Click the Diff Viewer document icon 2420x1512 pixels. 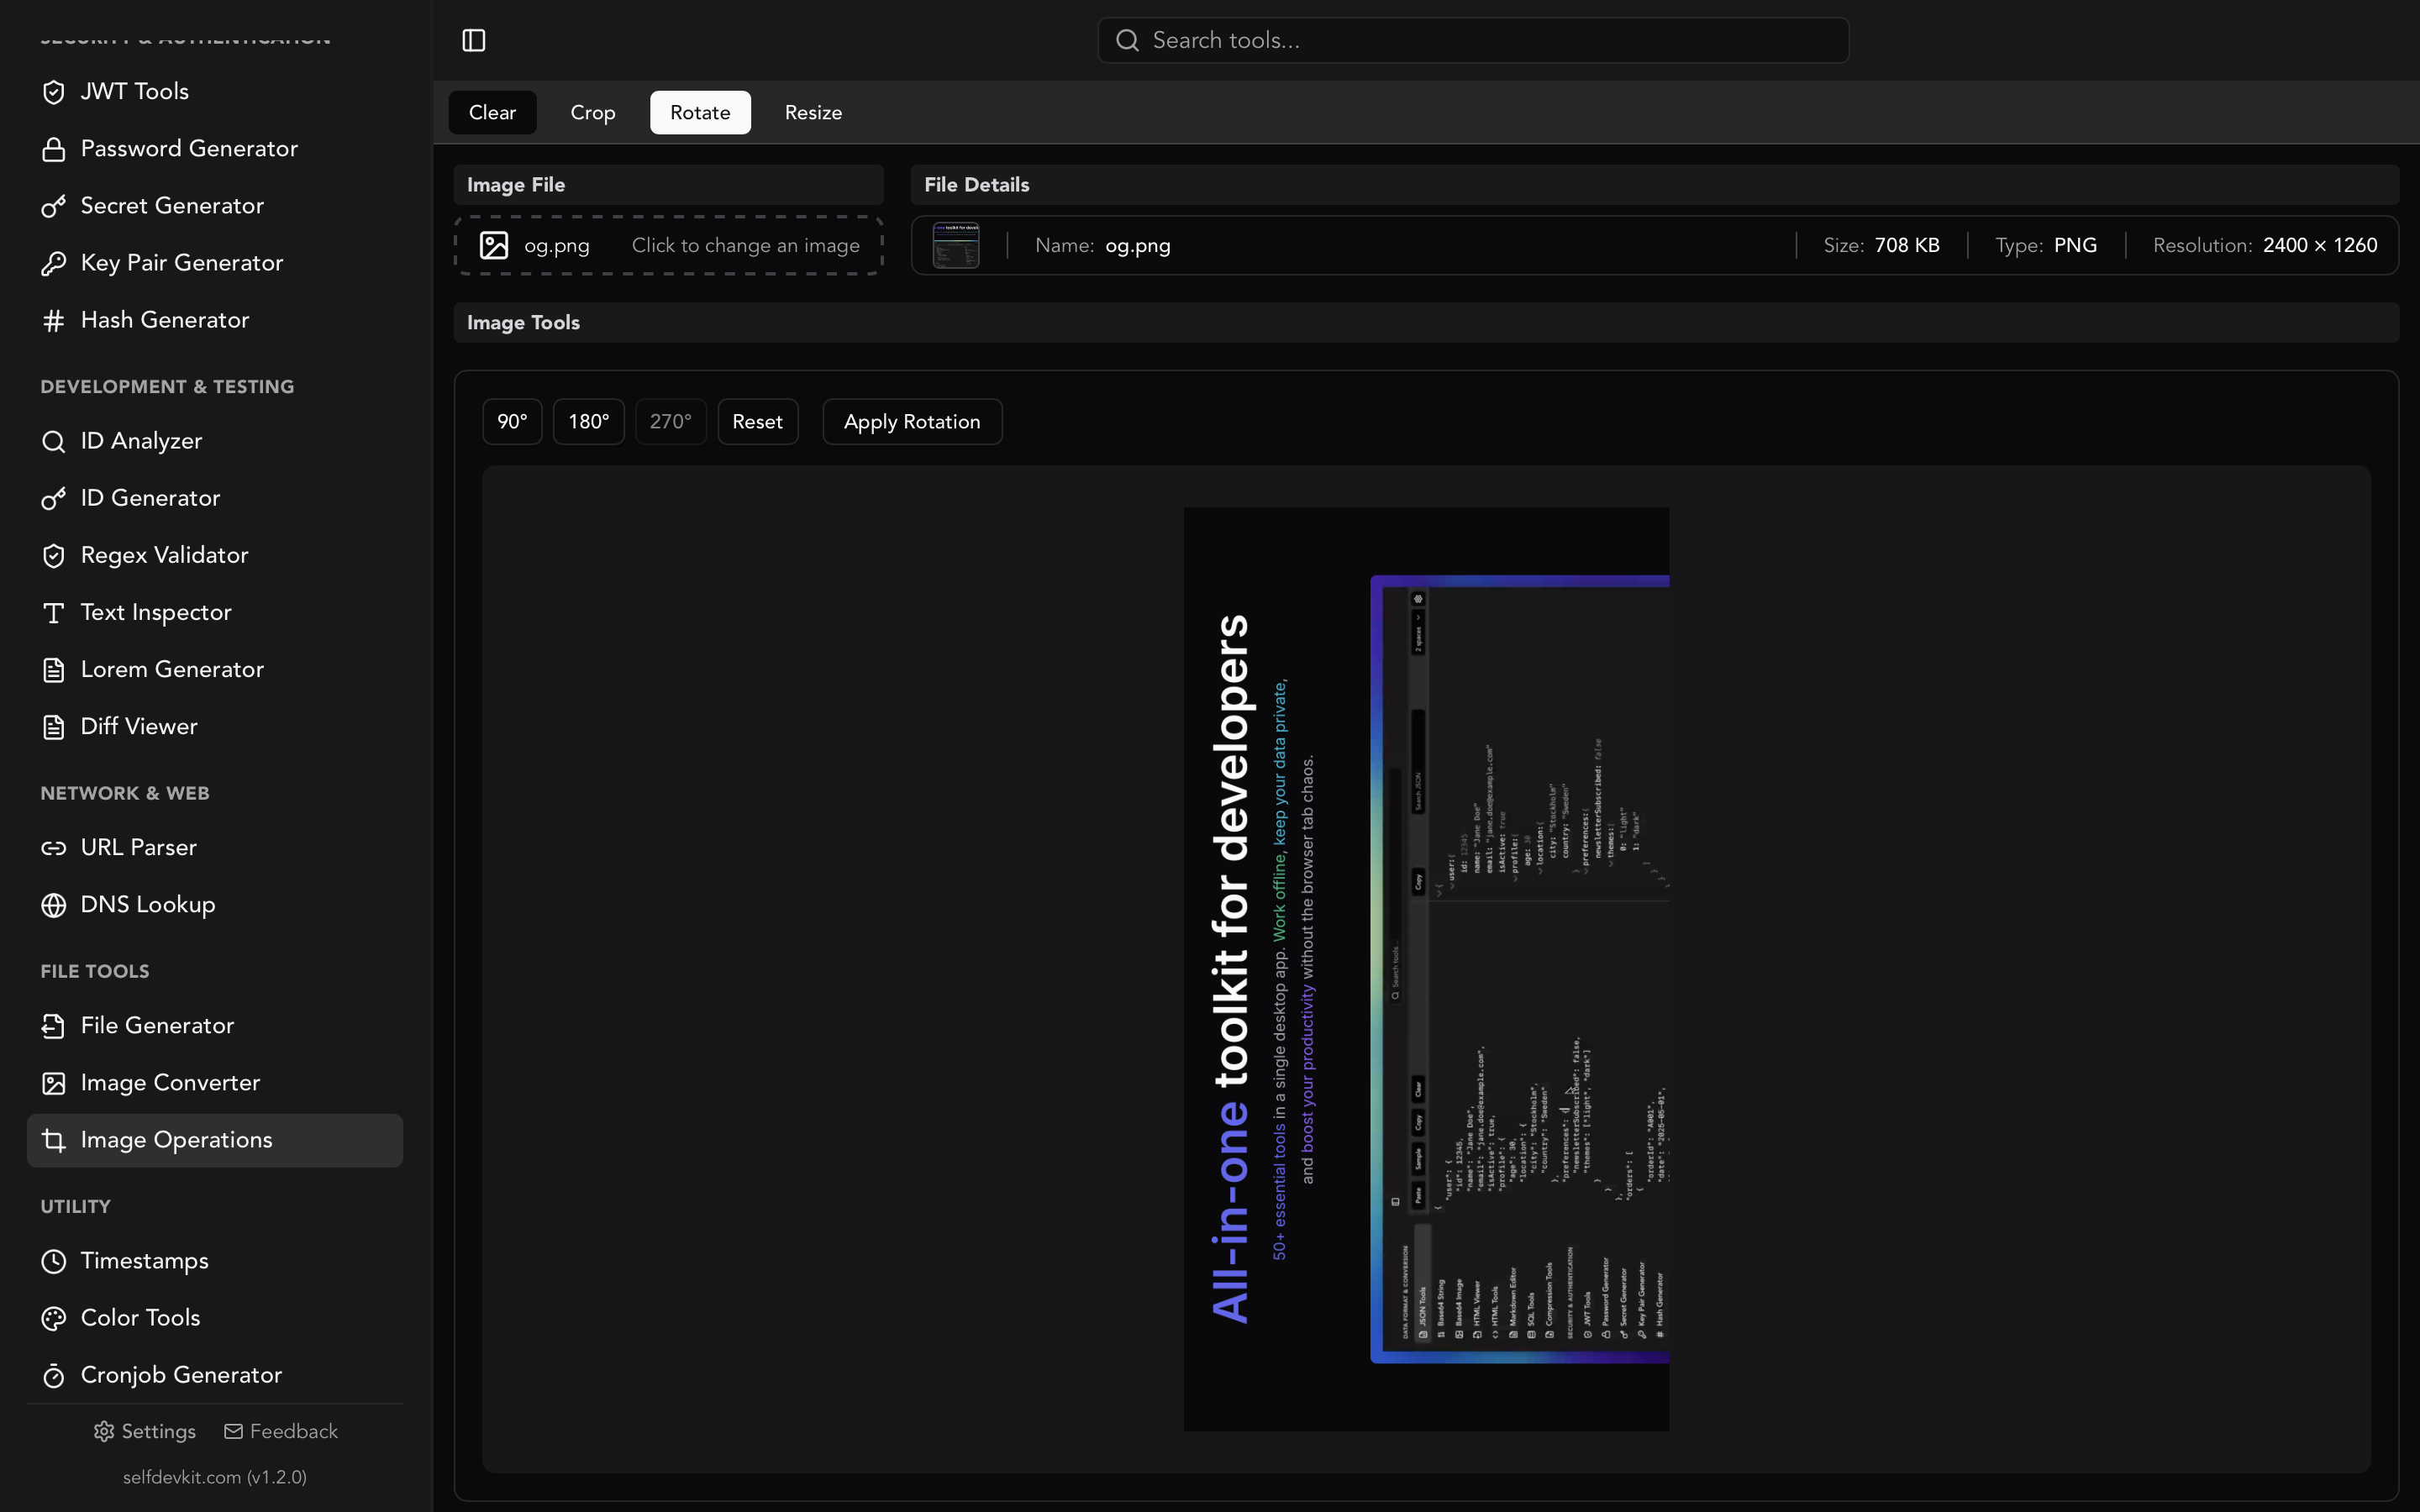tap(54, 727)
